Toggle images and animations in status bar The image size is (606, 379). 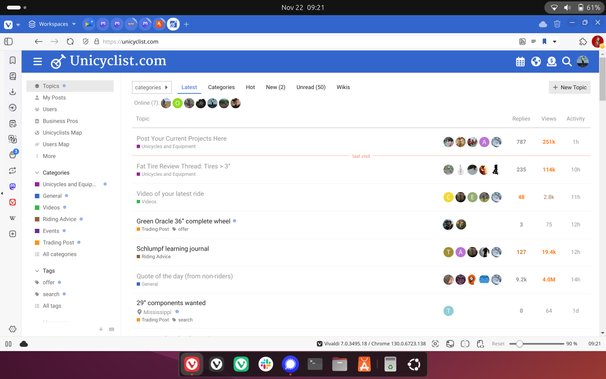click(x=450, y=344)
